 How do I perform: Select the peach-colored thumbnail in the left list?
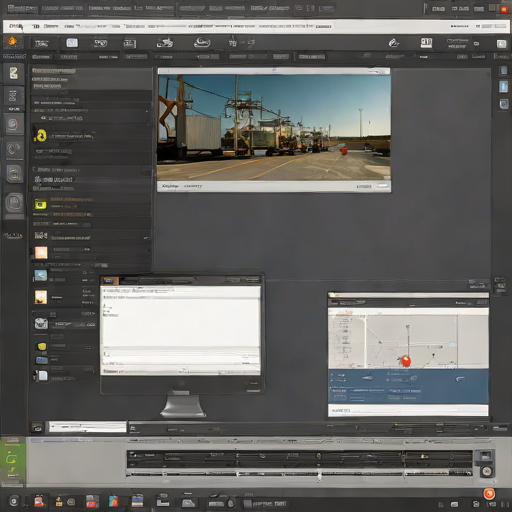(x=41, y=253)
